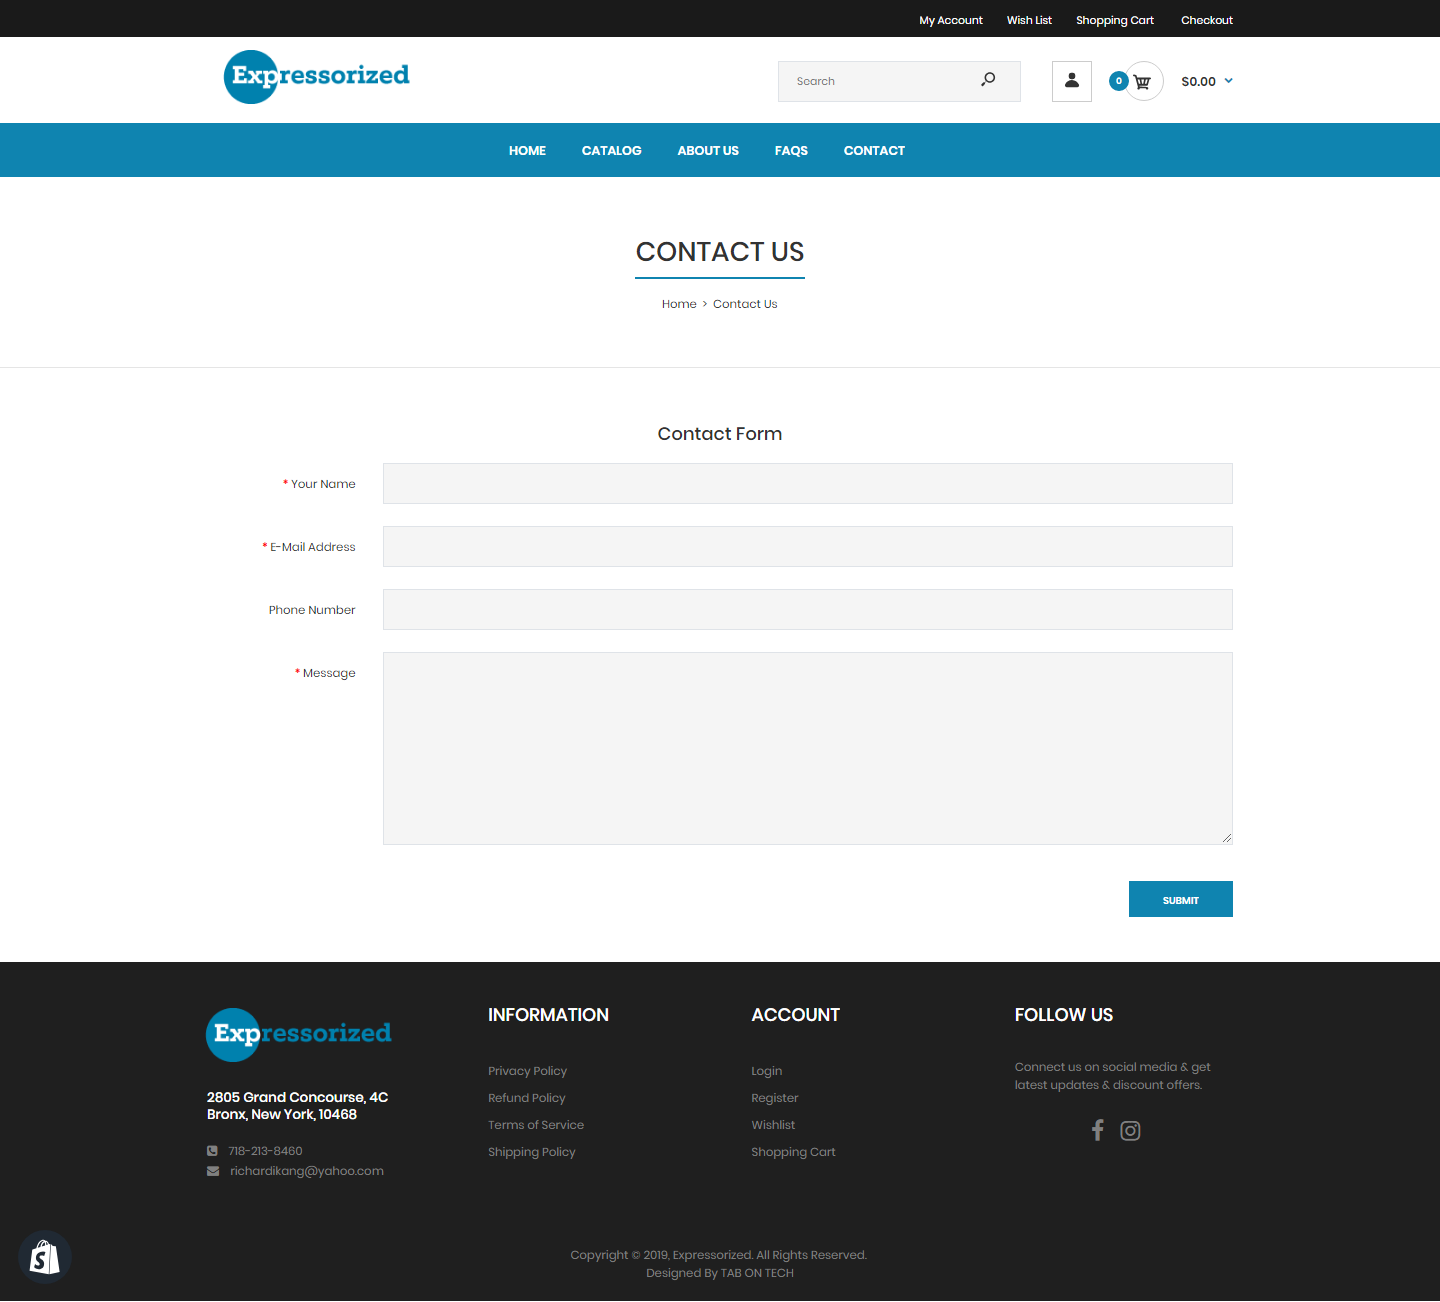Image resolution: width=1440 pixels, height=1302 pixels.
Task: Open the user account icon
Action: [1071, 81]
